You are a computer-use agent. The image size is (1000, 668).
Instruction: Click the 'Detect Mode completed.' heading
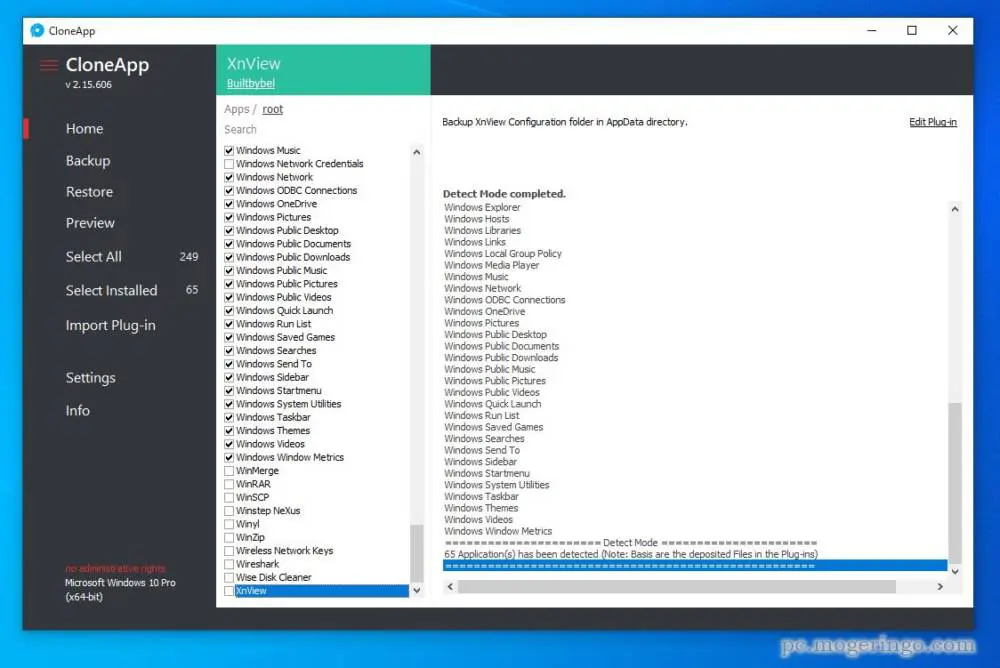click(x=504, y=194)
